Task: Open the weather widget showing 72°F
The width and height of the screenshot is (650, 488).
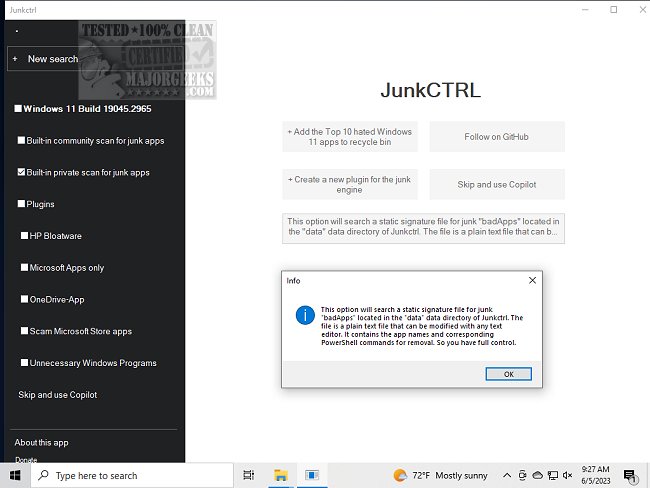Action: (441, 475)
